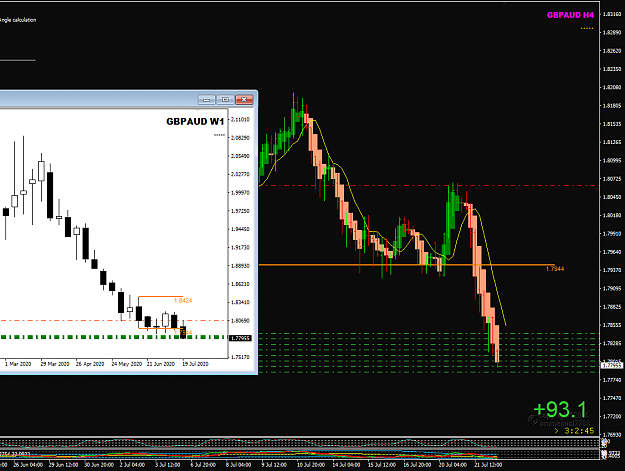Screen dimensions: 625x471
Task: Minimize the GBPAUD W1 chart window
Action: click(x=206, y=100)
